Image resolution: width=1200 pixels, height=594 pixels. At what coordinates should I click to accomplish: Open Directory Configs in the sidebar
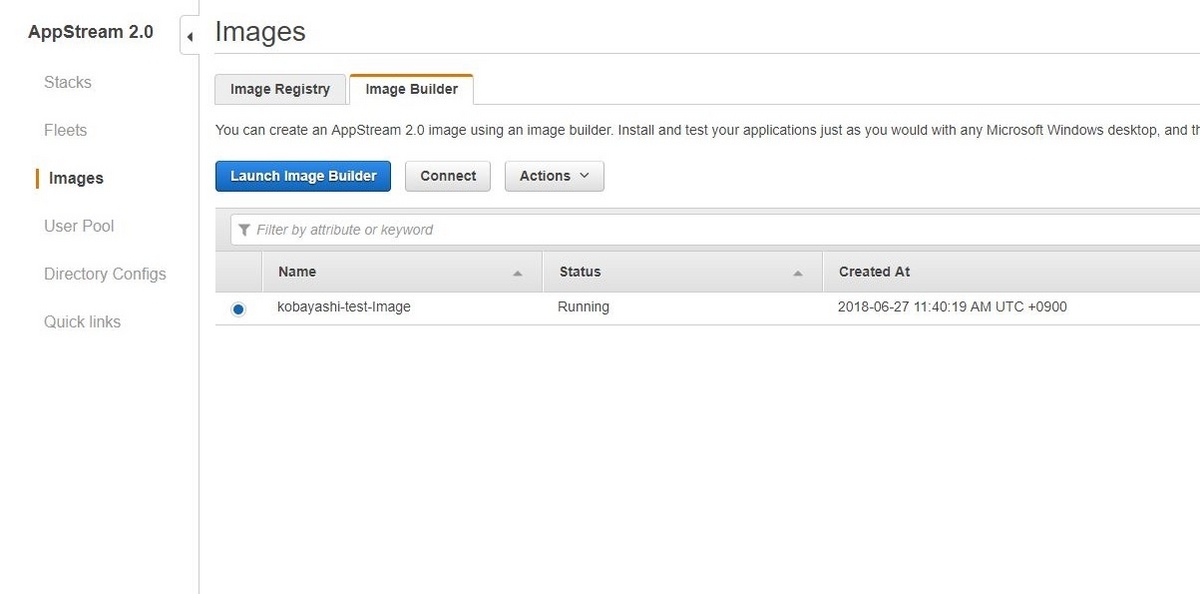tap(105, 274)
